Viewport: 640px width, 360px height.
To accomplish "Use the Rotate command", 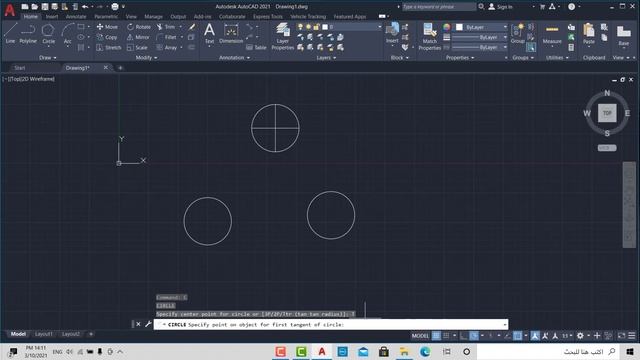I will (139, 27).
